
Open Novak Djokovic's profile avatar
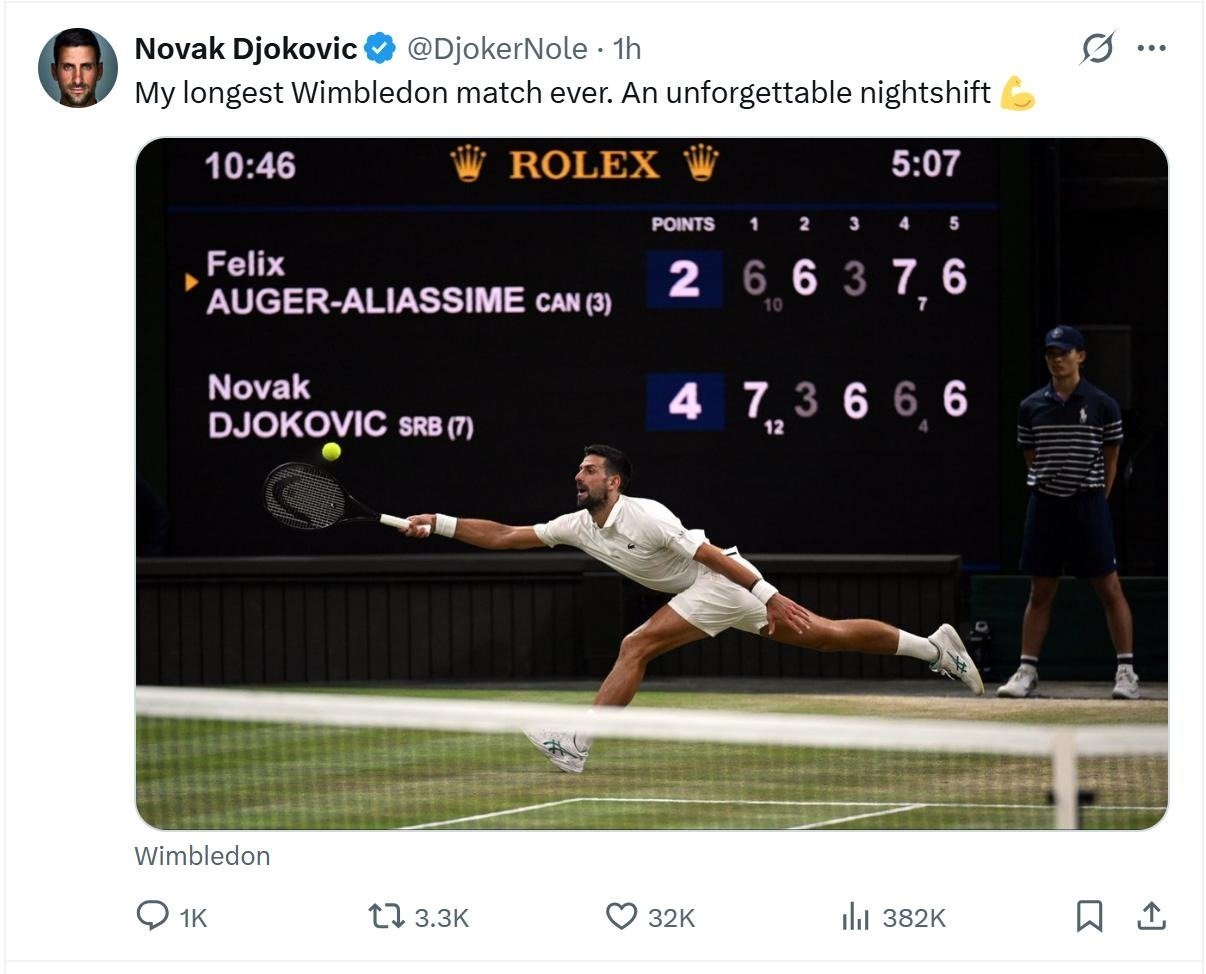pyautogui.click(x=78, y=68)
